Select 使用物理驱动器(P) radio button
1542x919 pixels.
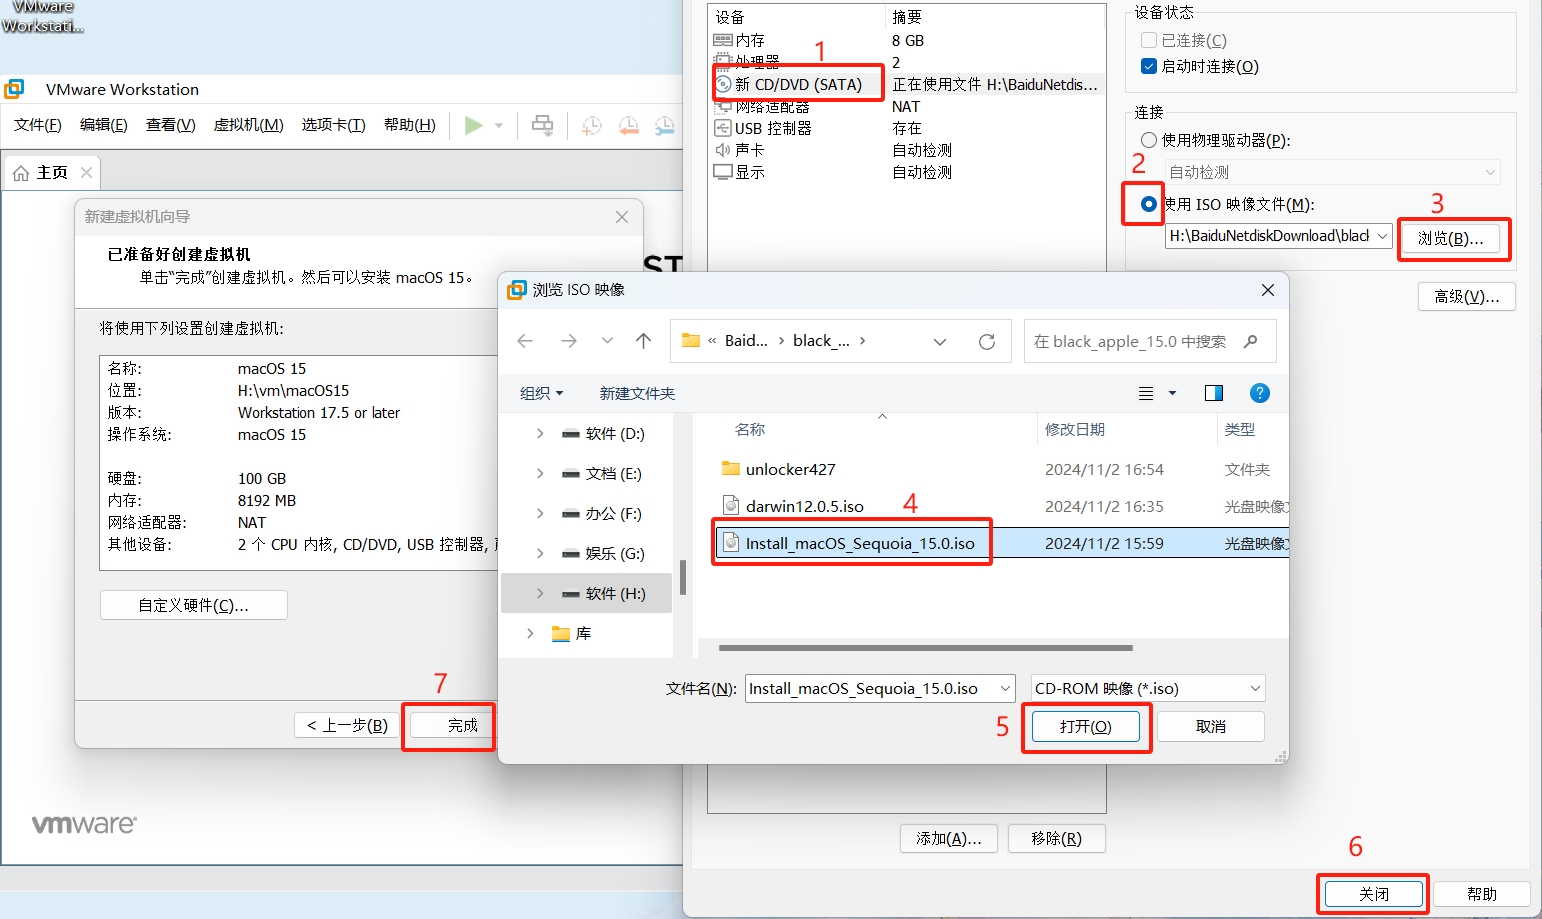[x=1149, y=140]
